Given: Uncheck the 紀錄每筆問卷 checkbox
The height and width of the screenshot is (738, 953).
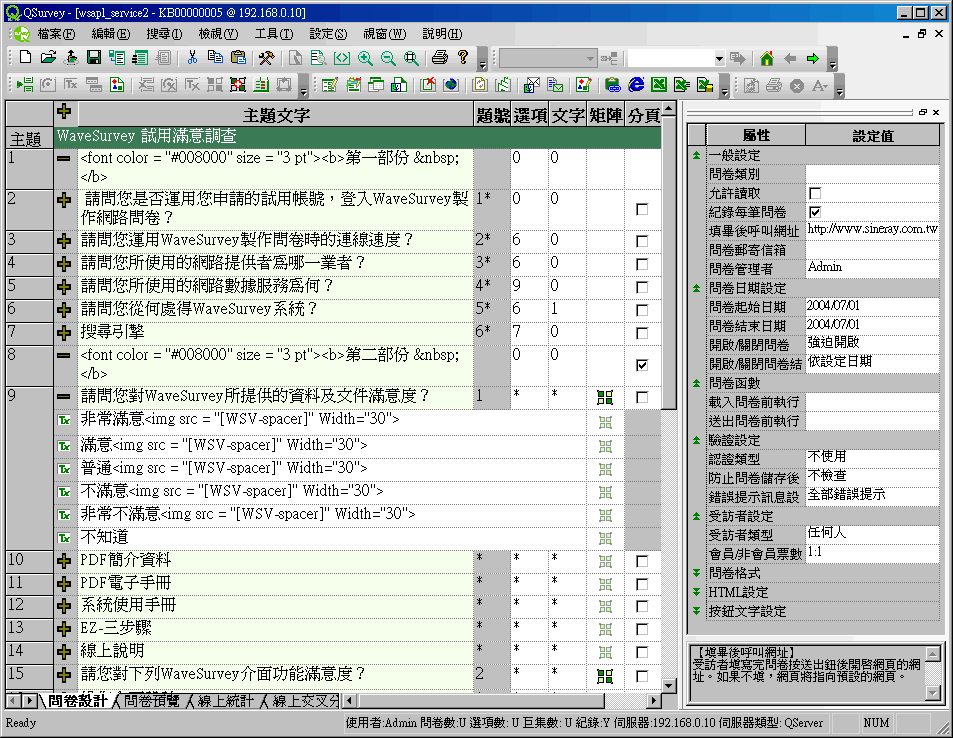Looking at the screenshot, I should [x=815, y=212].
